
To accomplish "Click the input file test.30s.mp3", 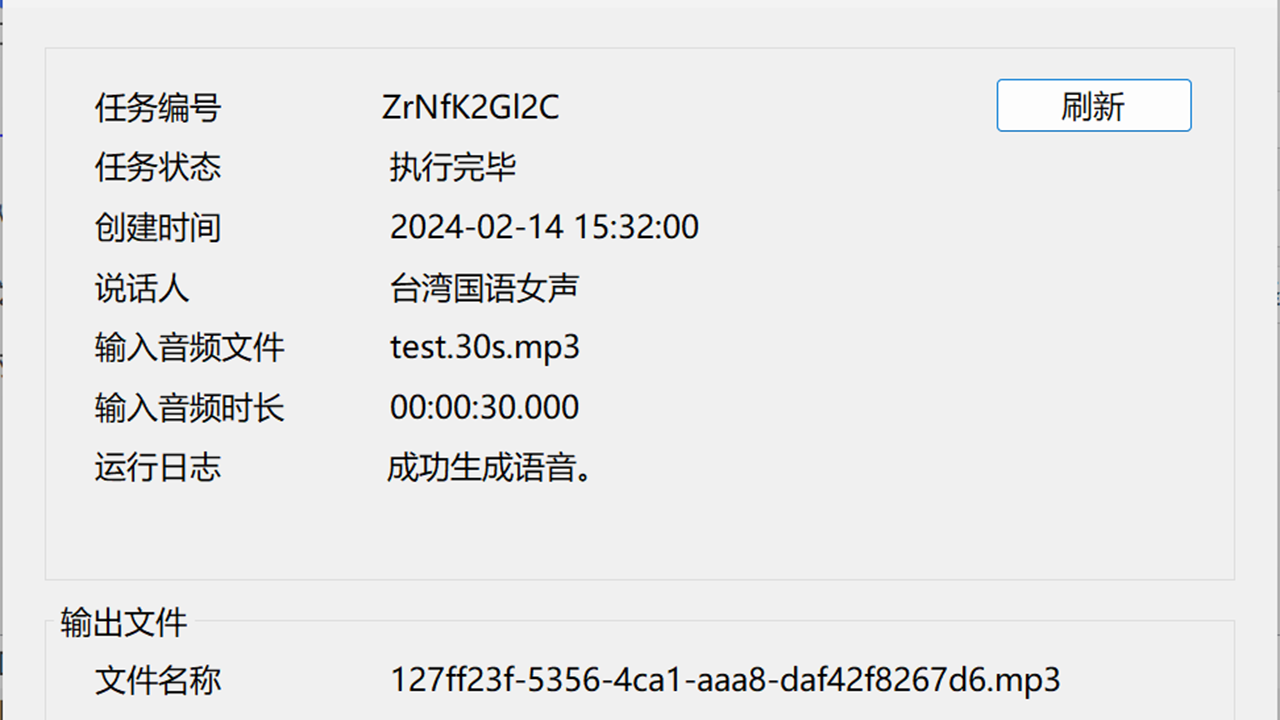I will (484, 347).
